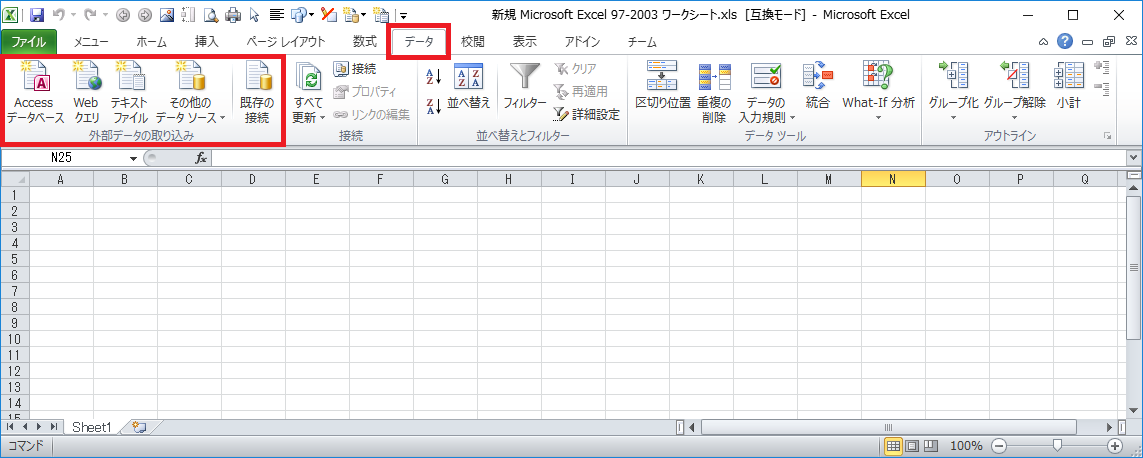1143x458 pixels.
Task: Select the Sheet1 tab
Action: pos(91,427)
